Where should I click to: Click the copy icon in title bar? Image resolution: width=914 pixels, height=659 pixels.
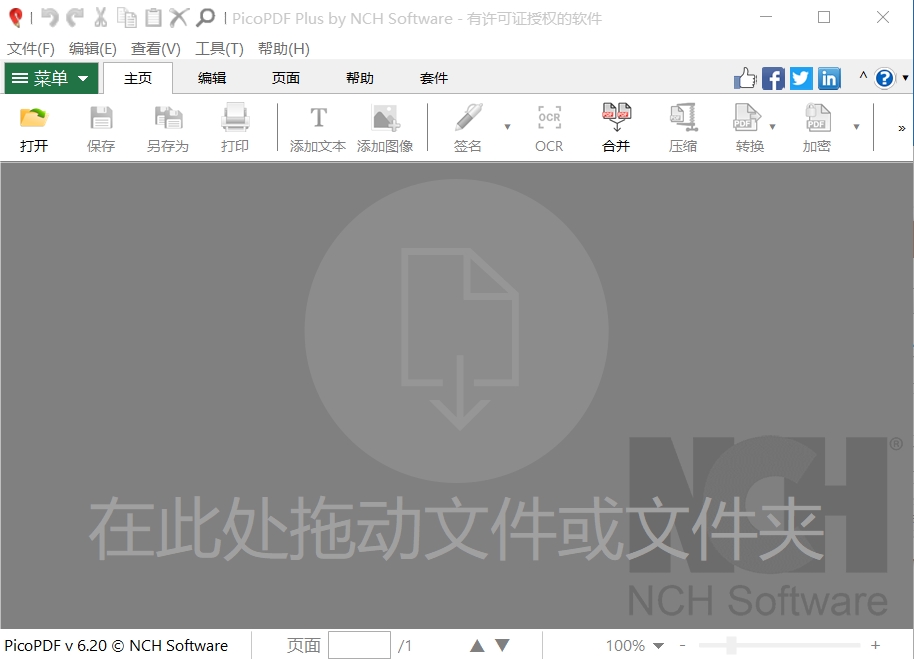click(126, 17)
